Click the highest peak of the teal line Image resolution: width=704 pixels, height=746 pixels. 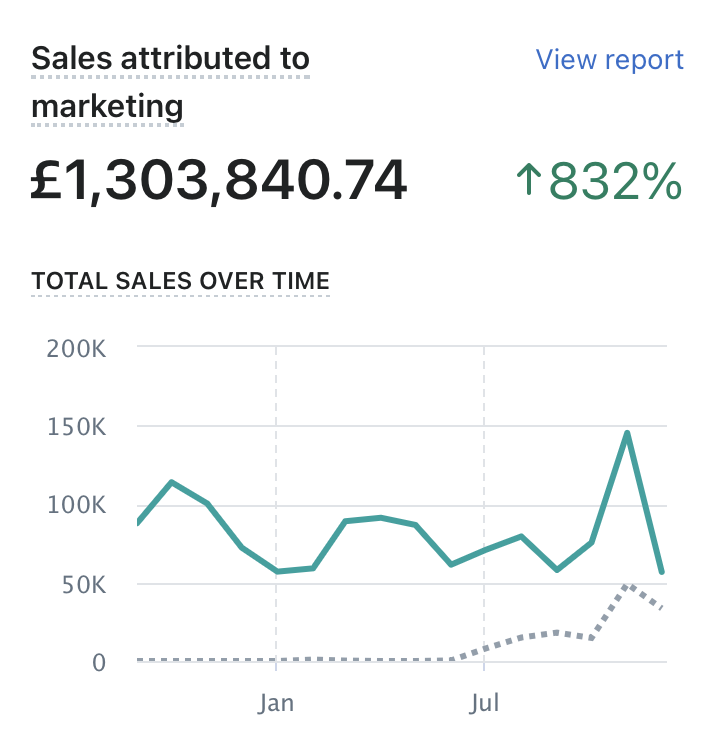pyautogui.click(x=627, y=433)
